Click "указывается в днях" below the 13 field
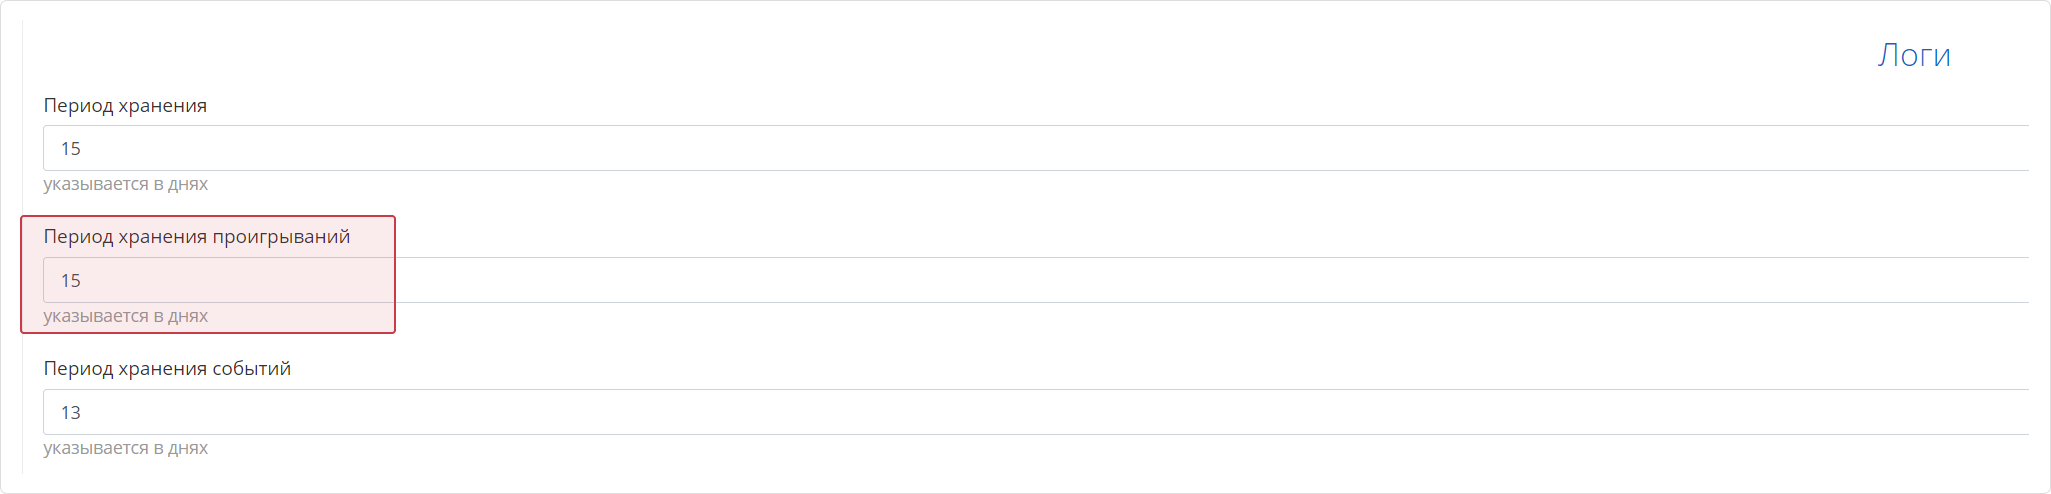 tap(125, 448)
